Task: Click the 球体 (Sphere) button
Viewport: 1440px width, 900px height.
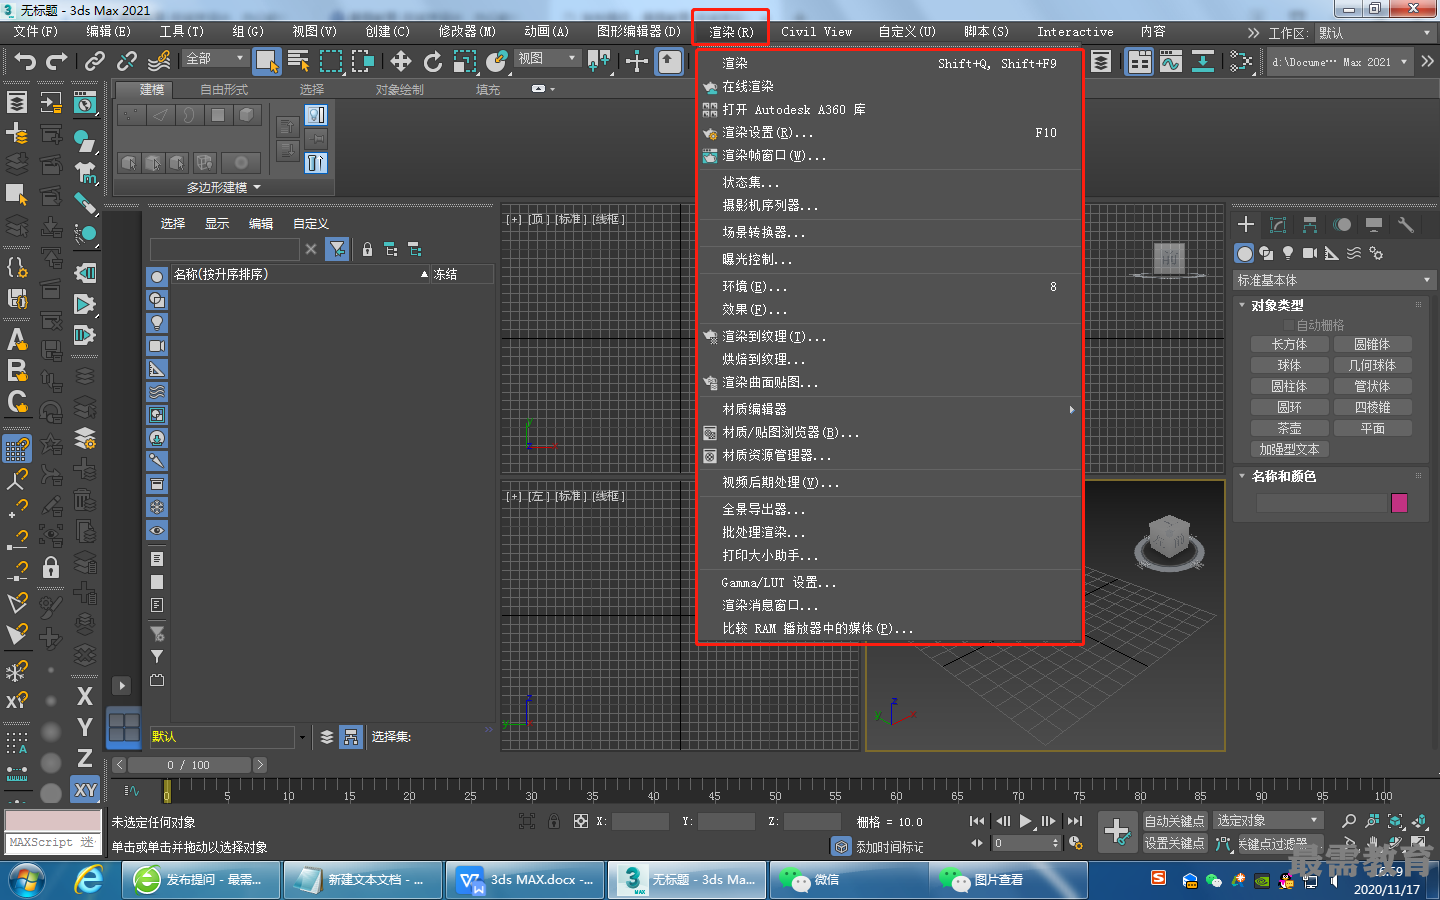Action: (1289, 365)
